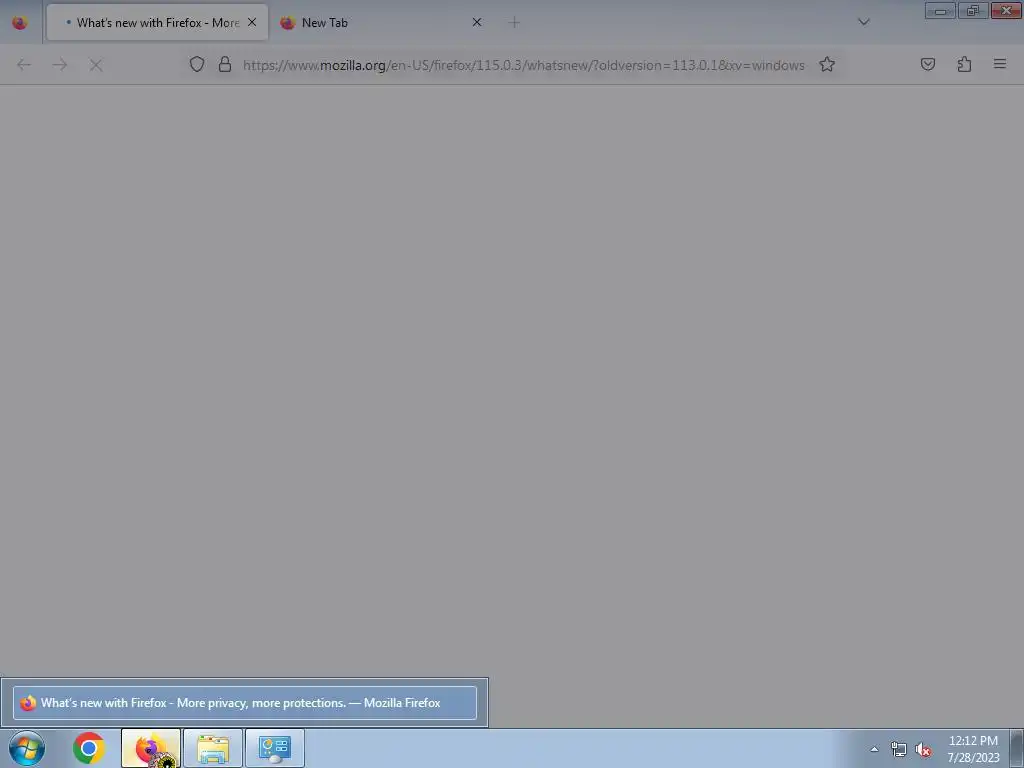
Task: Open the Windows Start menu
Action: [27, 748]
